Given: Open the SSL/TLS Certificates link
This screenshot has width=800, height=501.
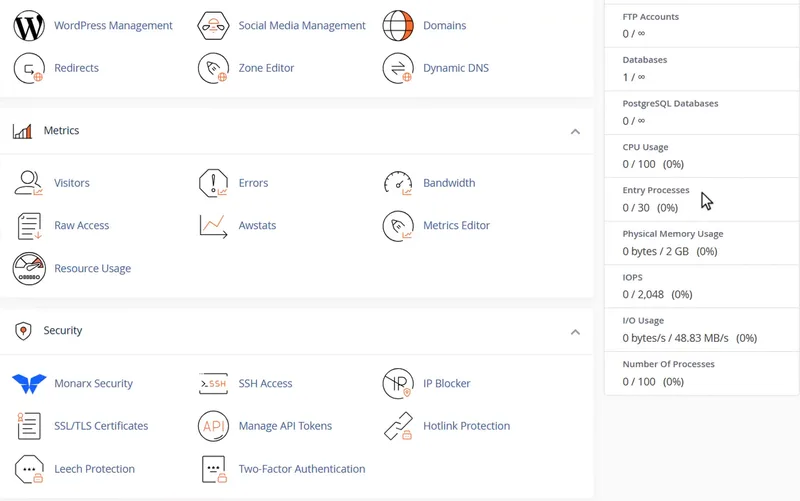Looking at the screenshot, I should (x=101, y=426).
